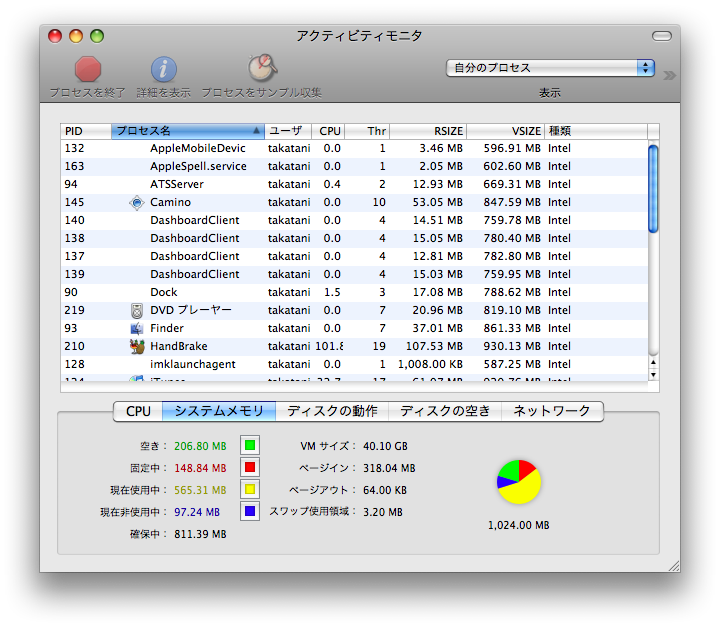
Task: Click the 565.31 MB active memory value
Action: 200,490
